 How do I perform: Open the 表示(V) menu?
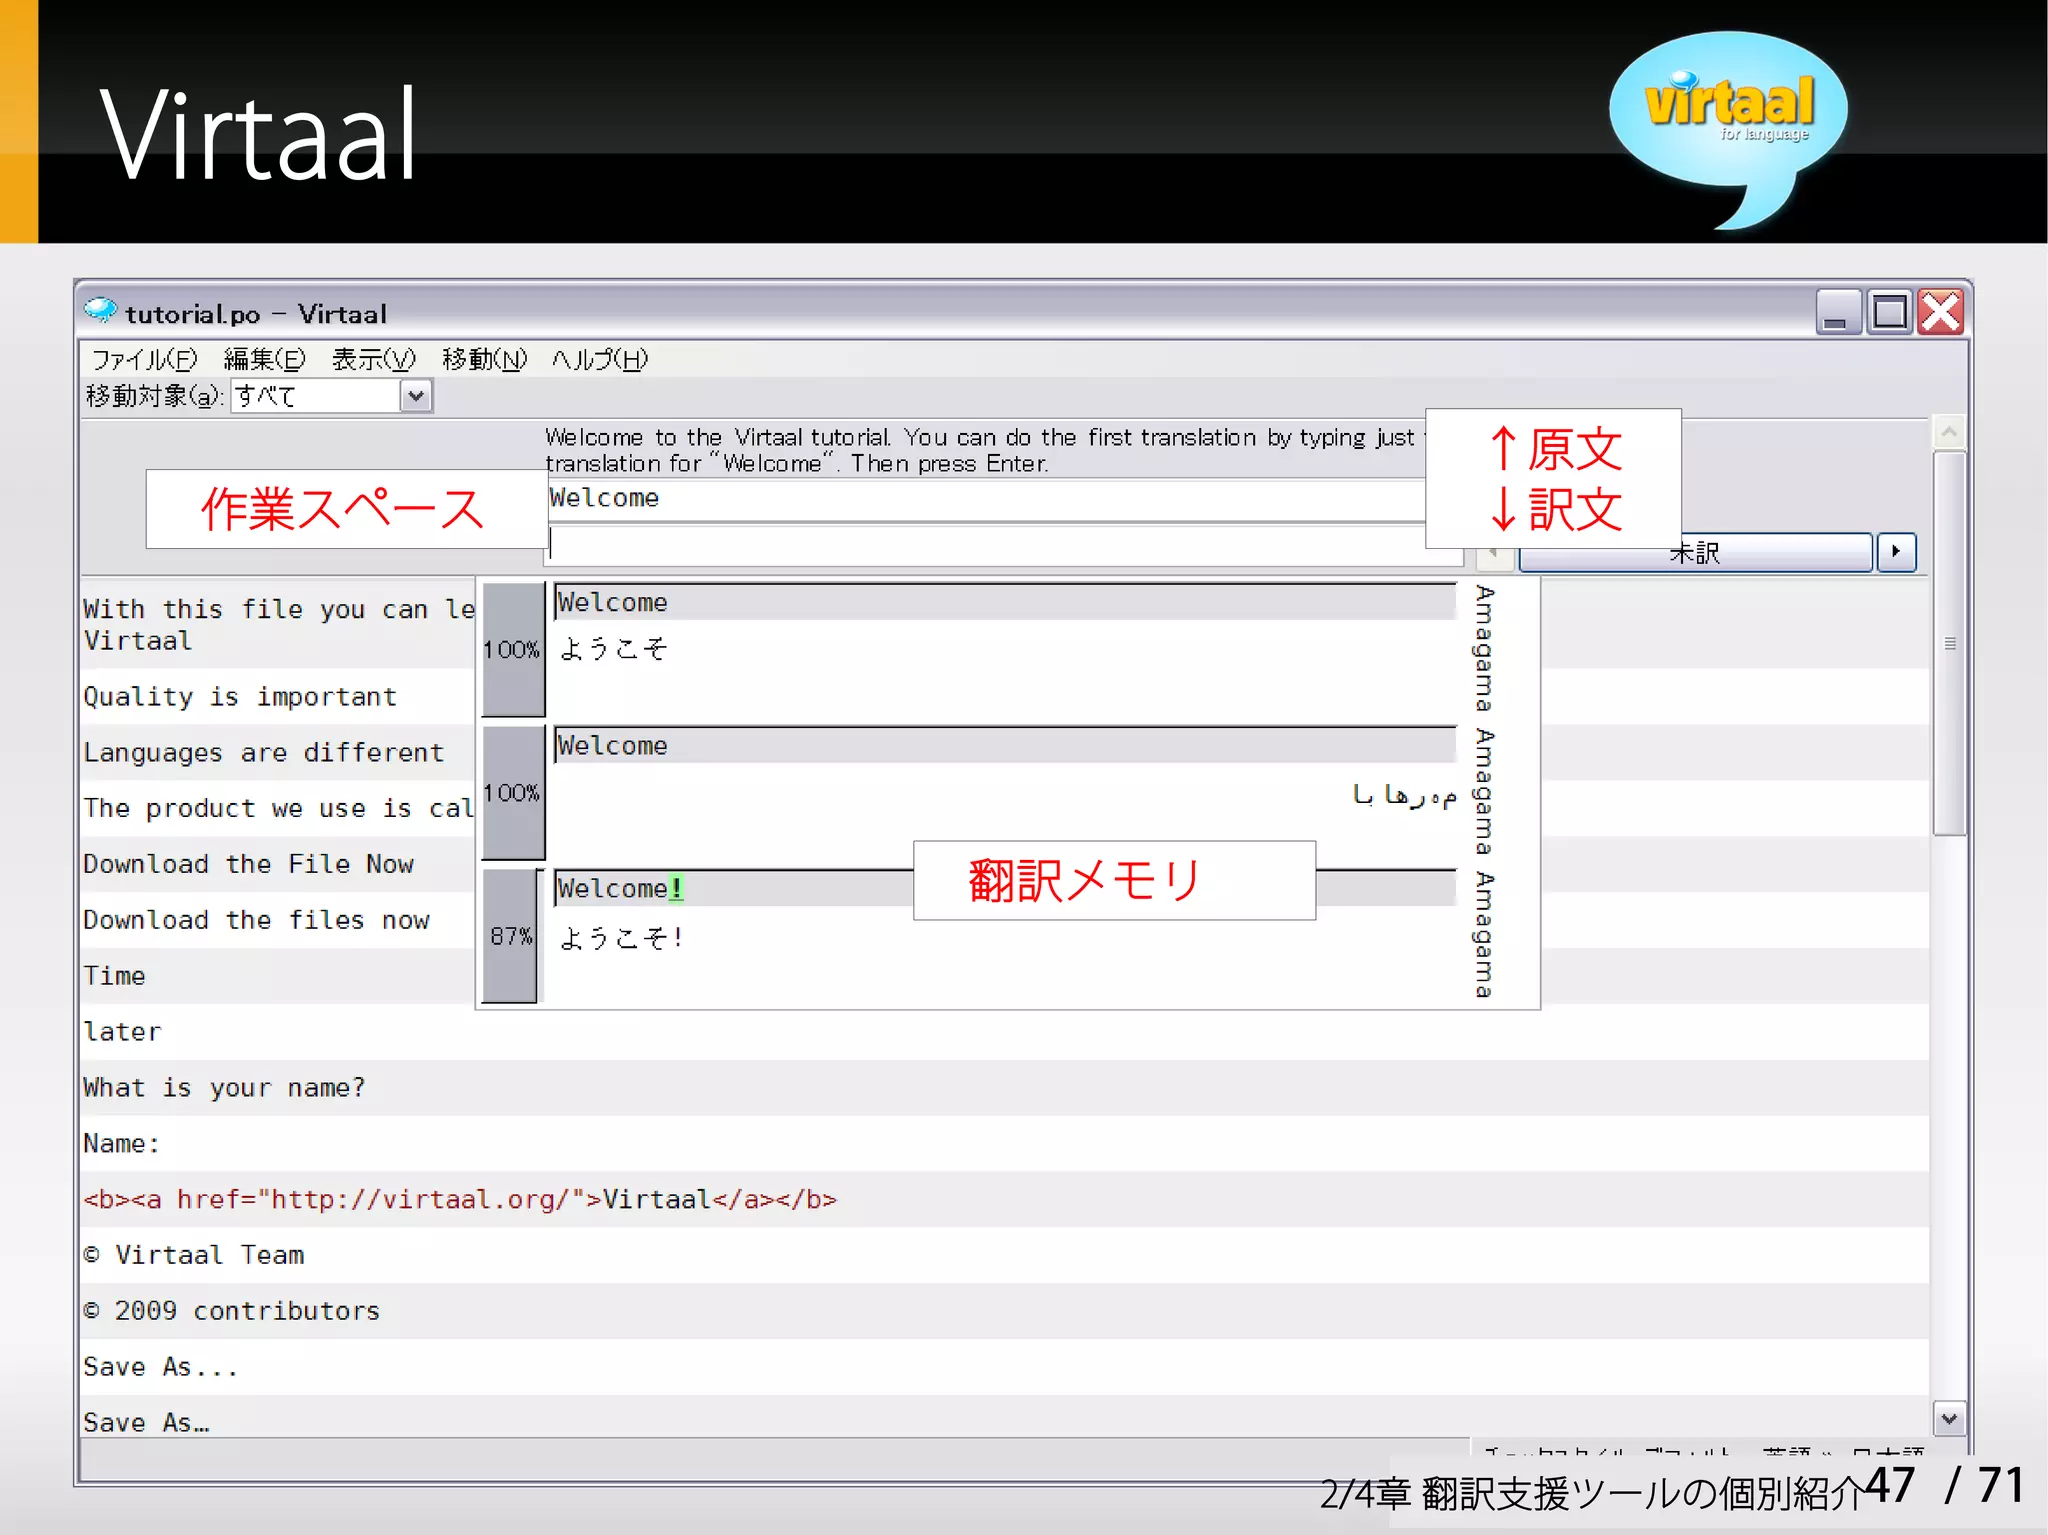coord(372,359)
